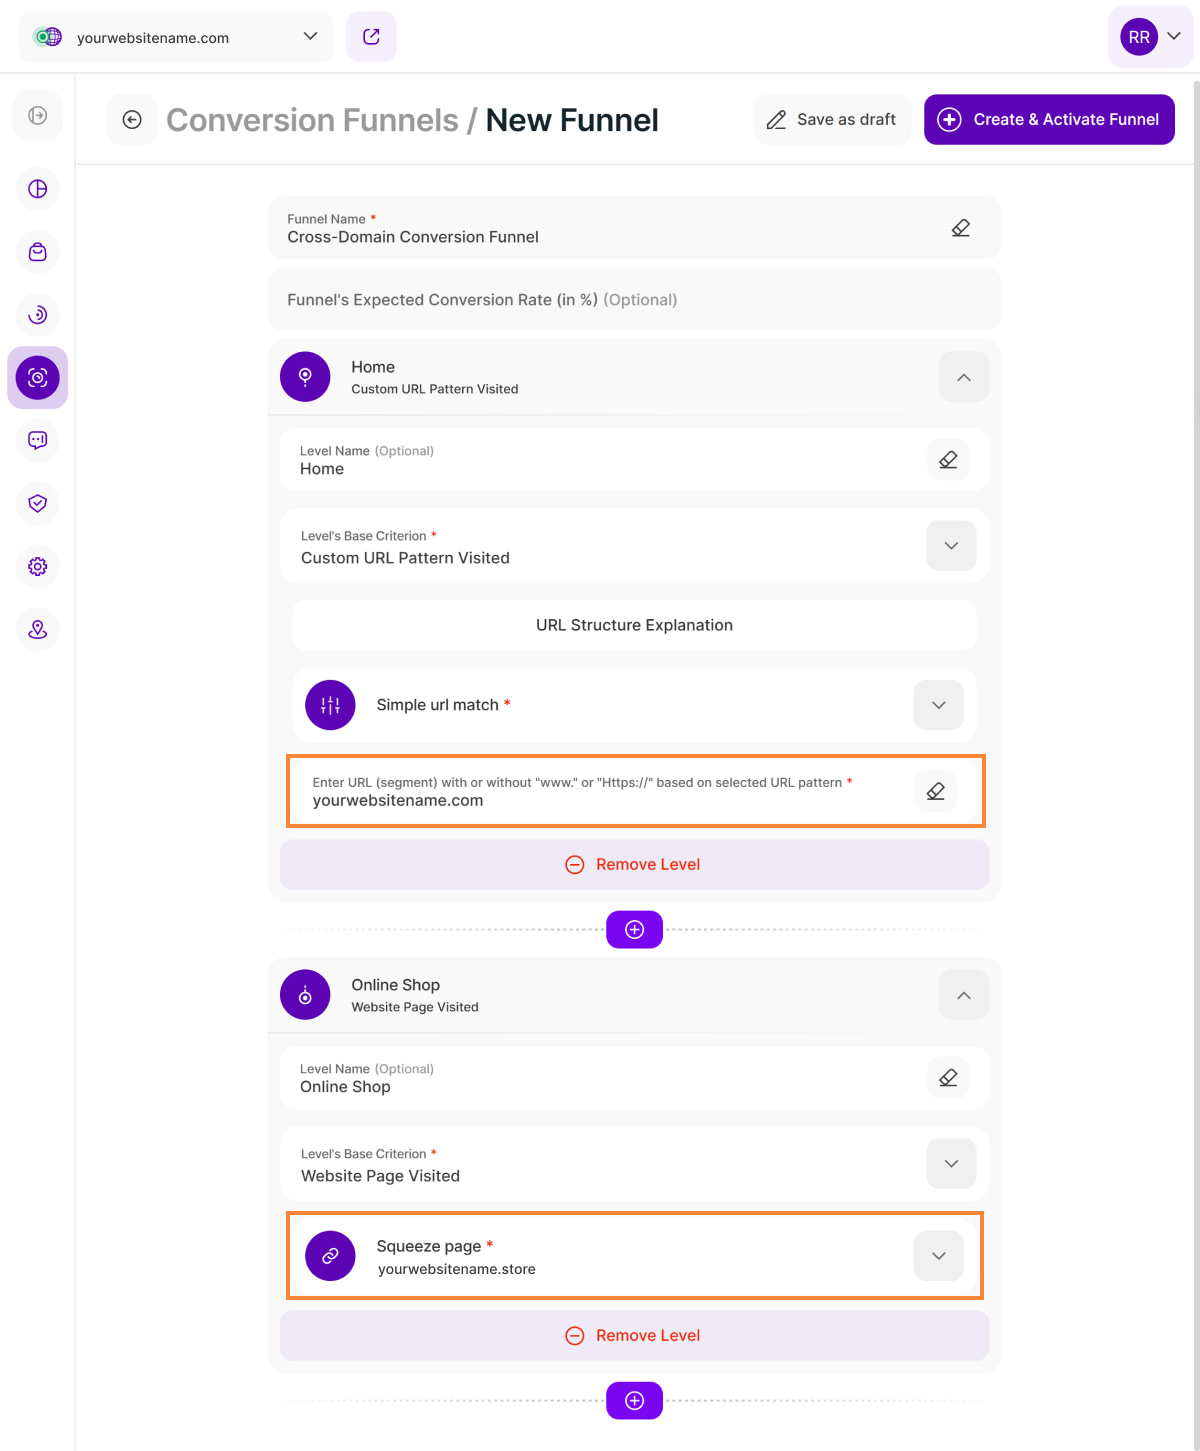Screen dimensions: 1200x1451
Task: Click Create & Activate Funnel
Action: (x=1048, y=119)
